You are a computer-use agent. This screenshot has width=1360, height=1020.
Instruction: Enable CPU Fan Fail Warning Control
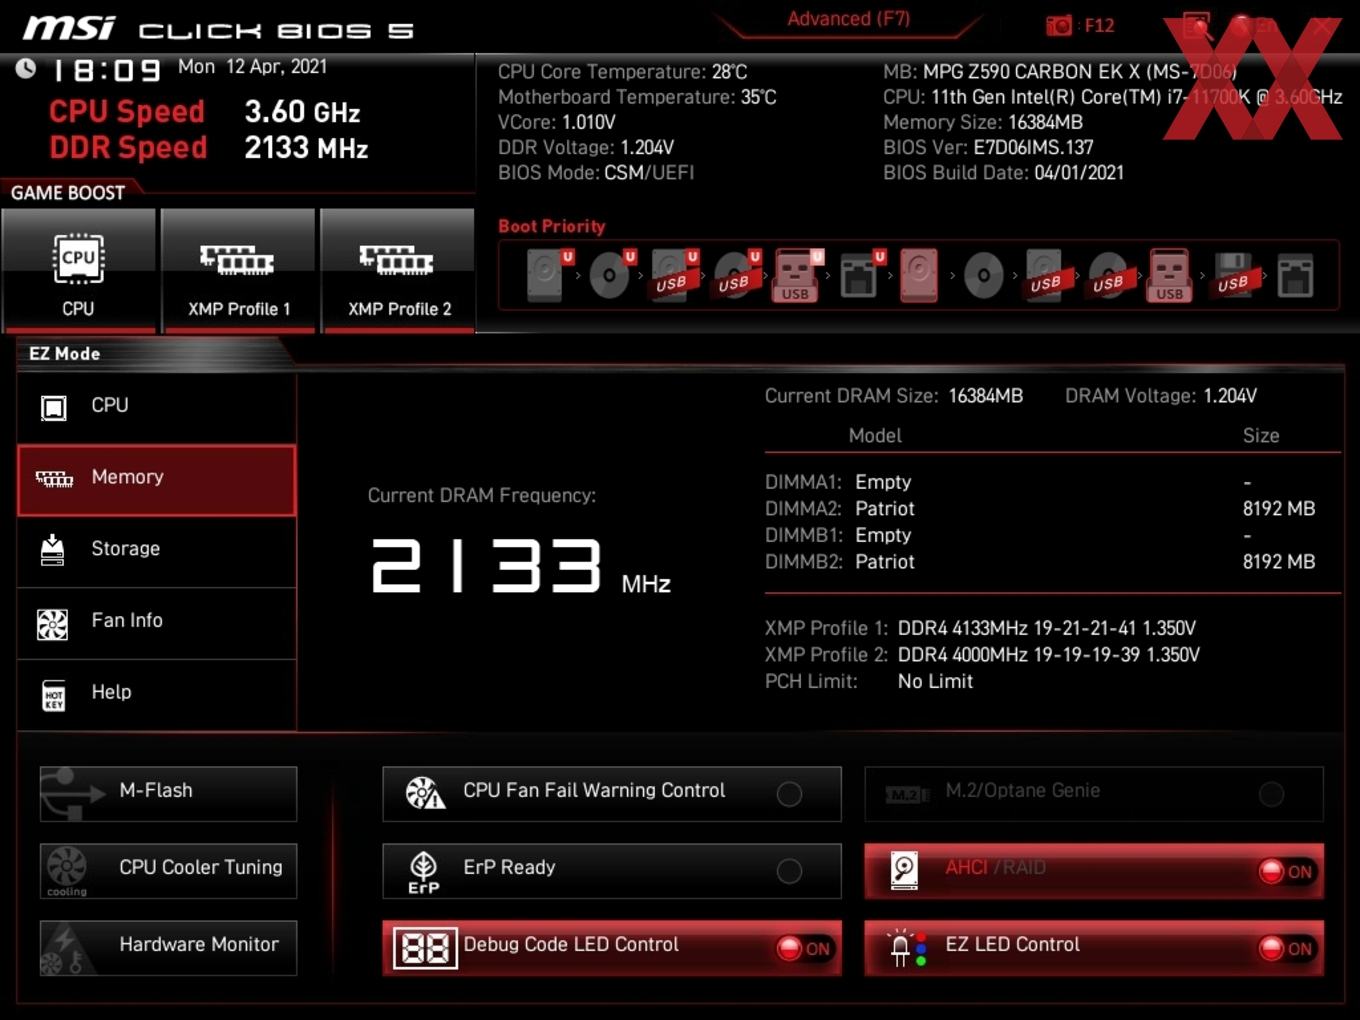(789, 793)
